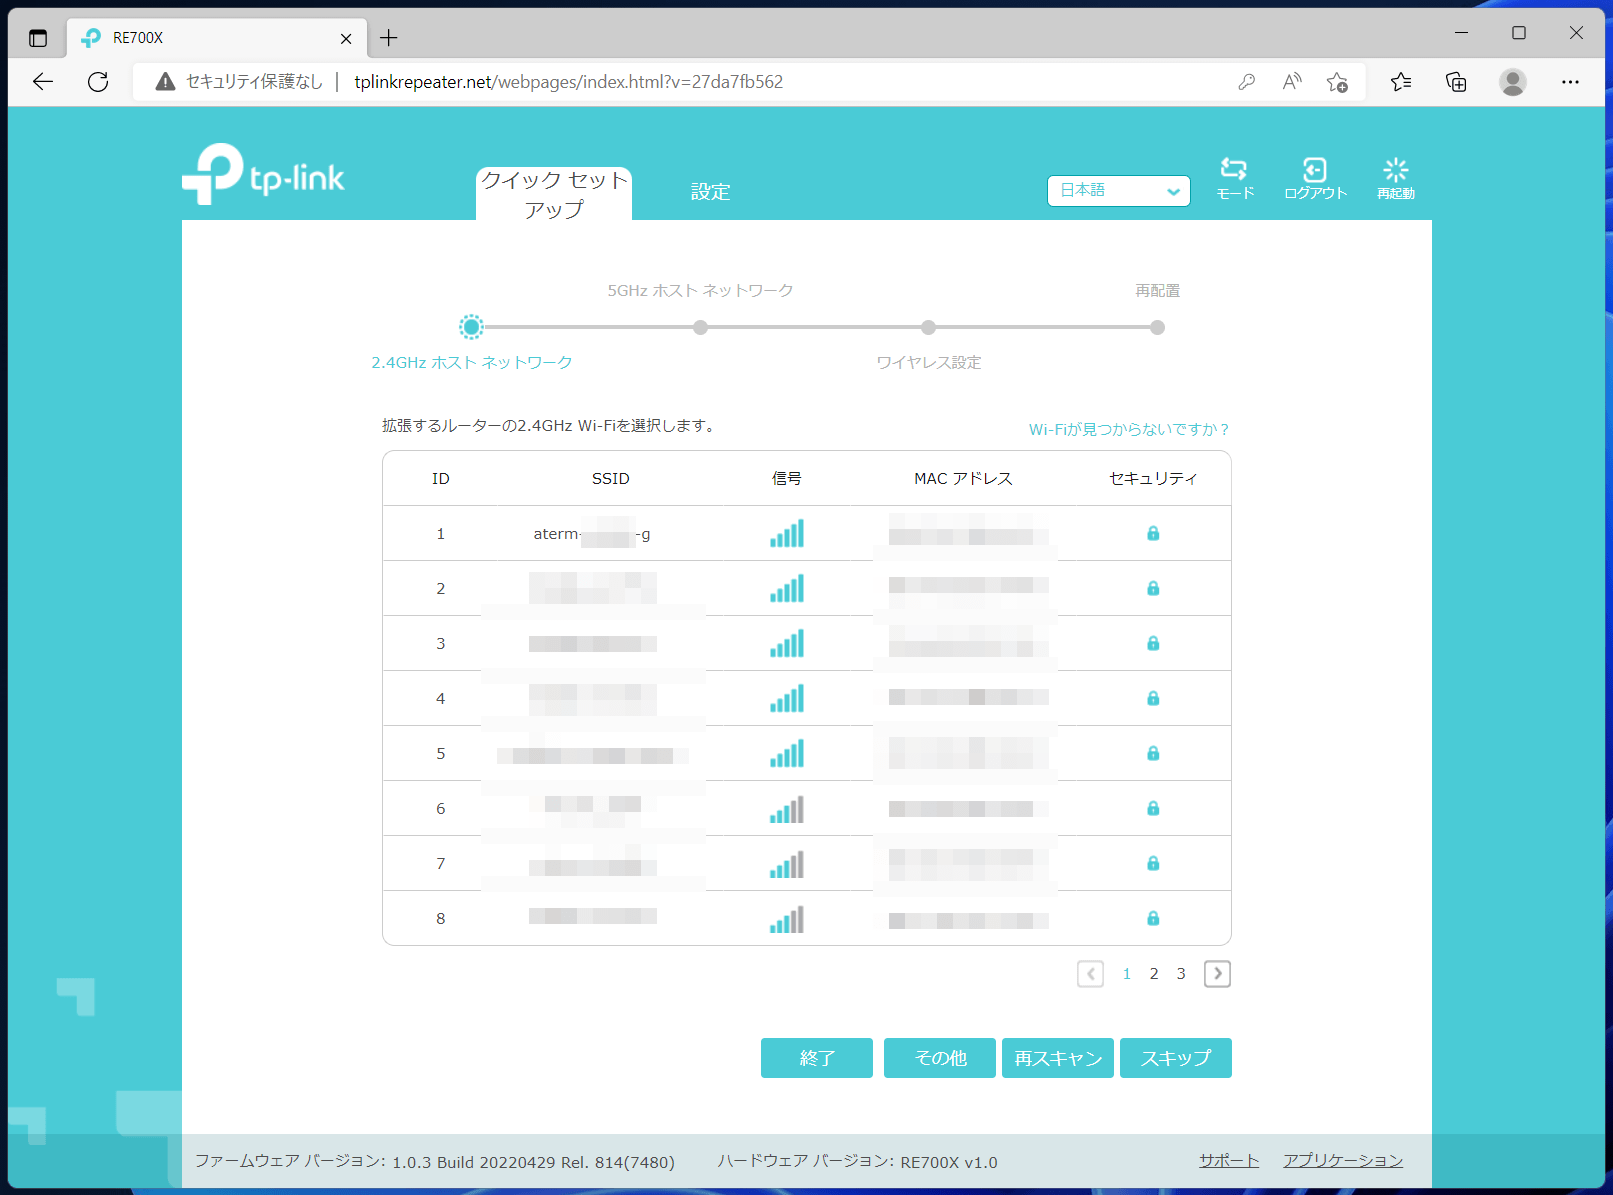The height and width of the screenshot is (1195, 1613).
Task: Click the lock icon in row 6
Action: pos(1153,808)
